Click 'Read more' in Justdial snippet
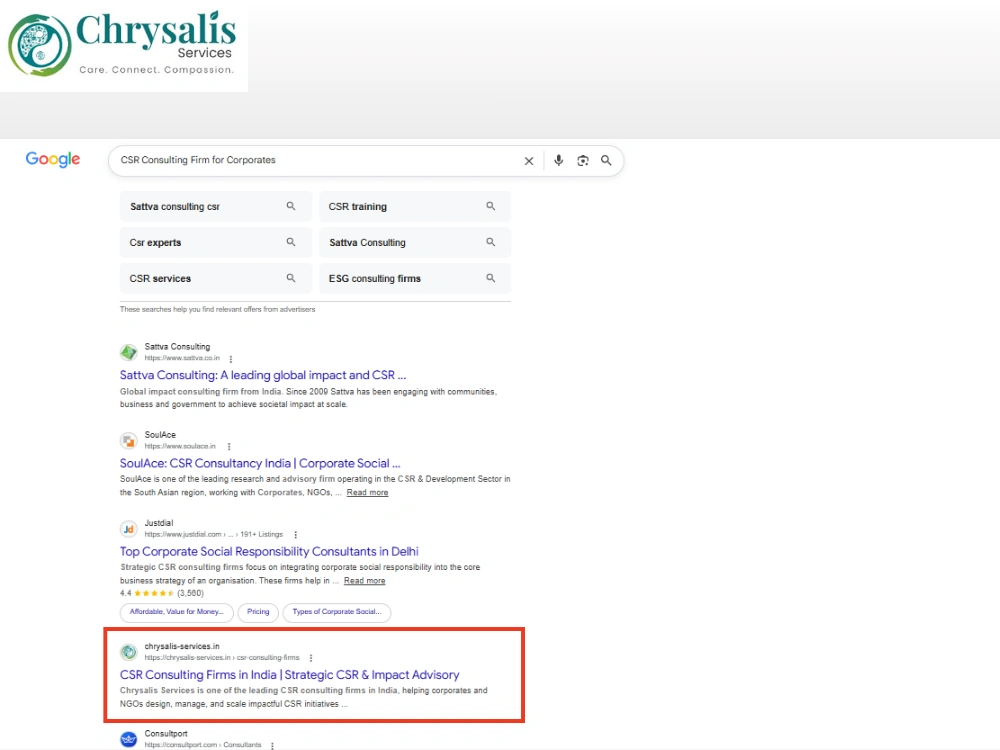Screen dimensions: 1000x750 click(364, 580)
